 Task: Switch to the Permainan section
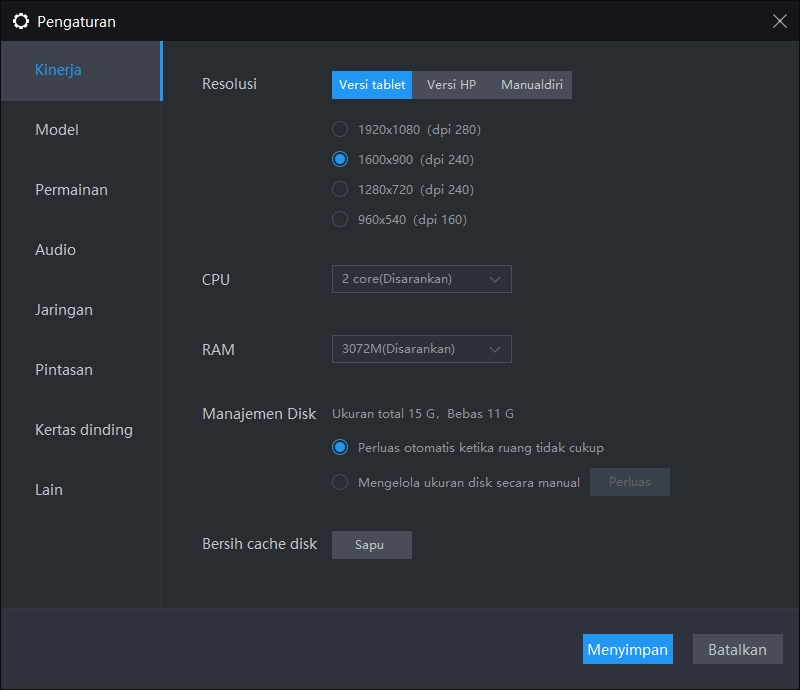tap(70, 190)
